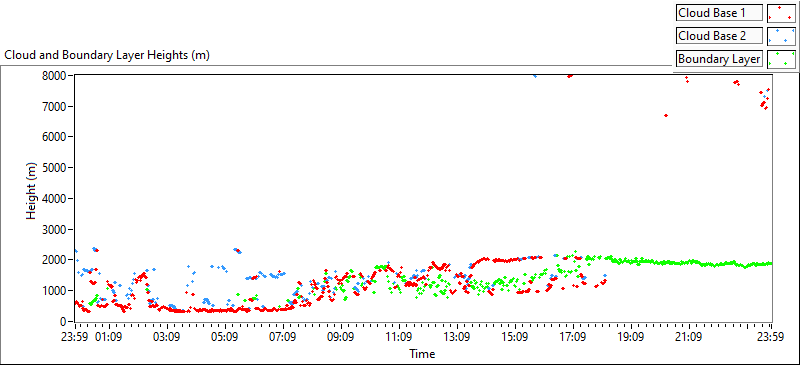Click the 13:09 time axis label
Screen dimensions: 800x365
click(x=457, y=337)
